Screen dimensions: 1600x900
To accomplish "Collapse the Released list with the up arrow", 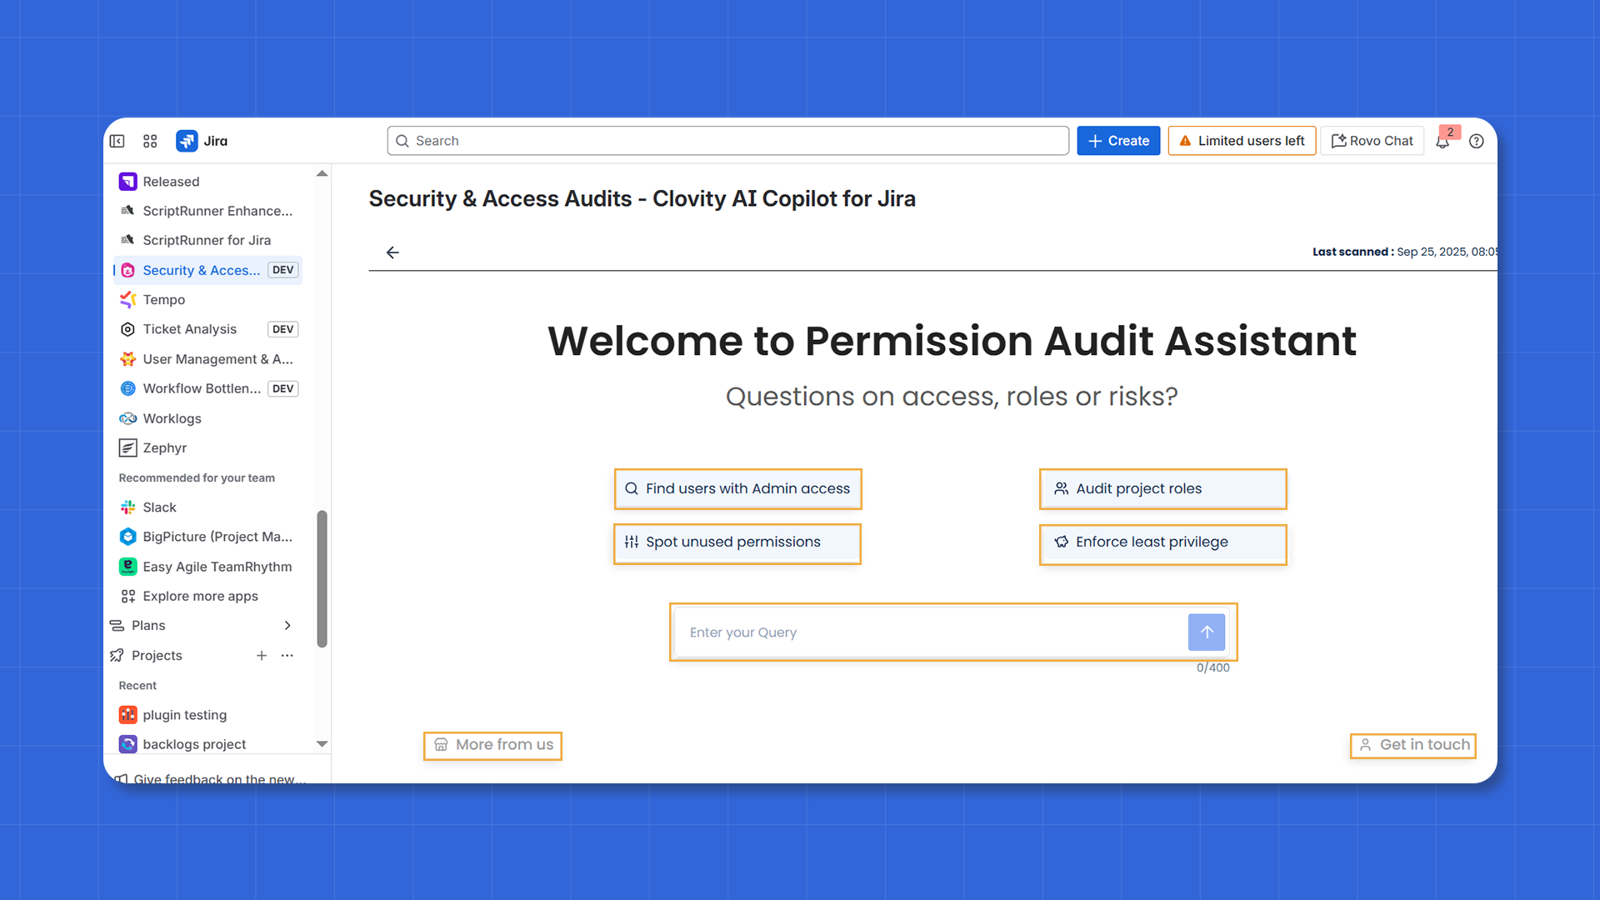I will pos(322,173).
